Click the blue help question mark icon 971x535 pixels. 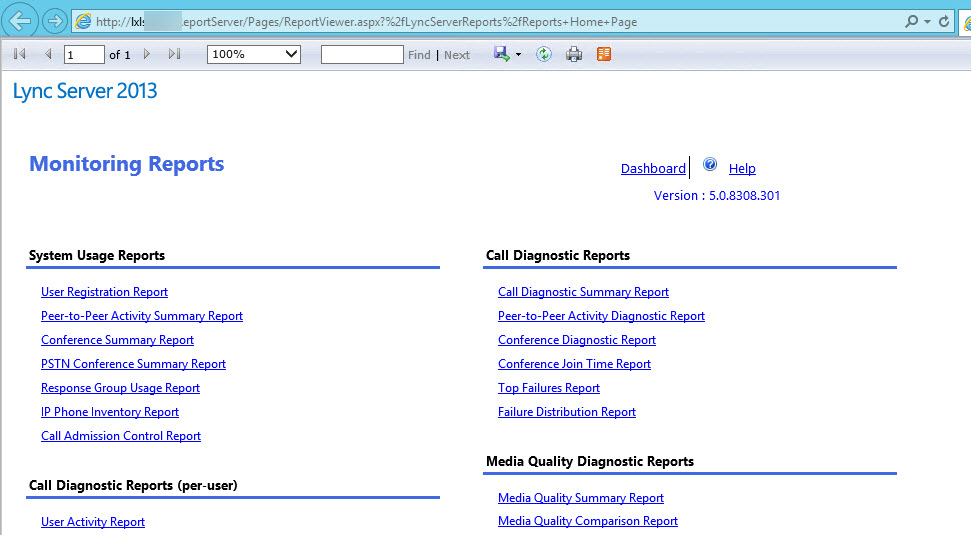[710, 165]
